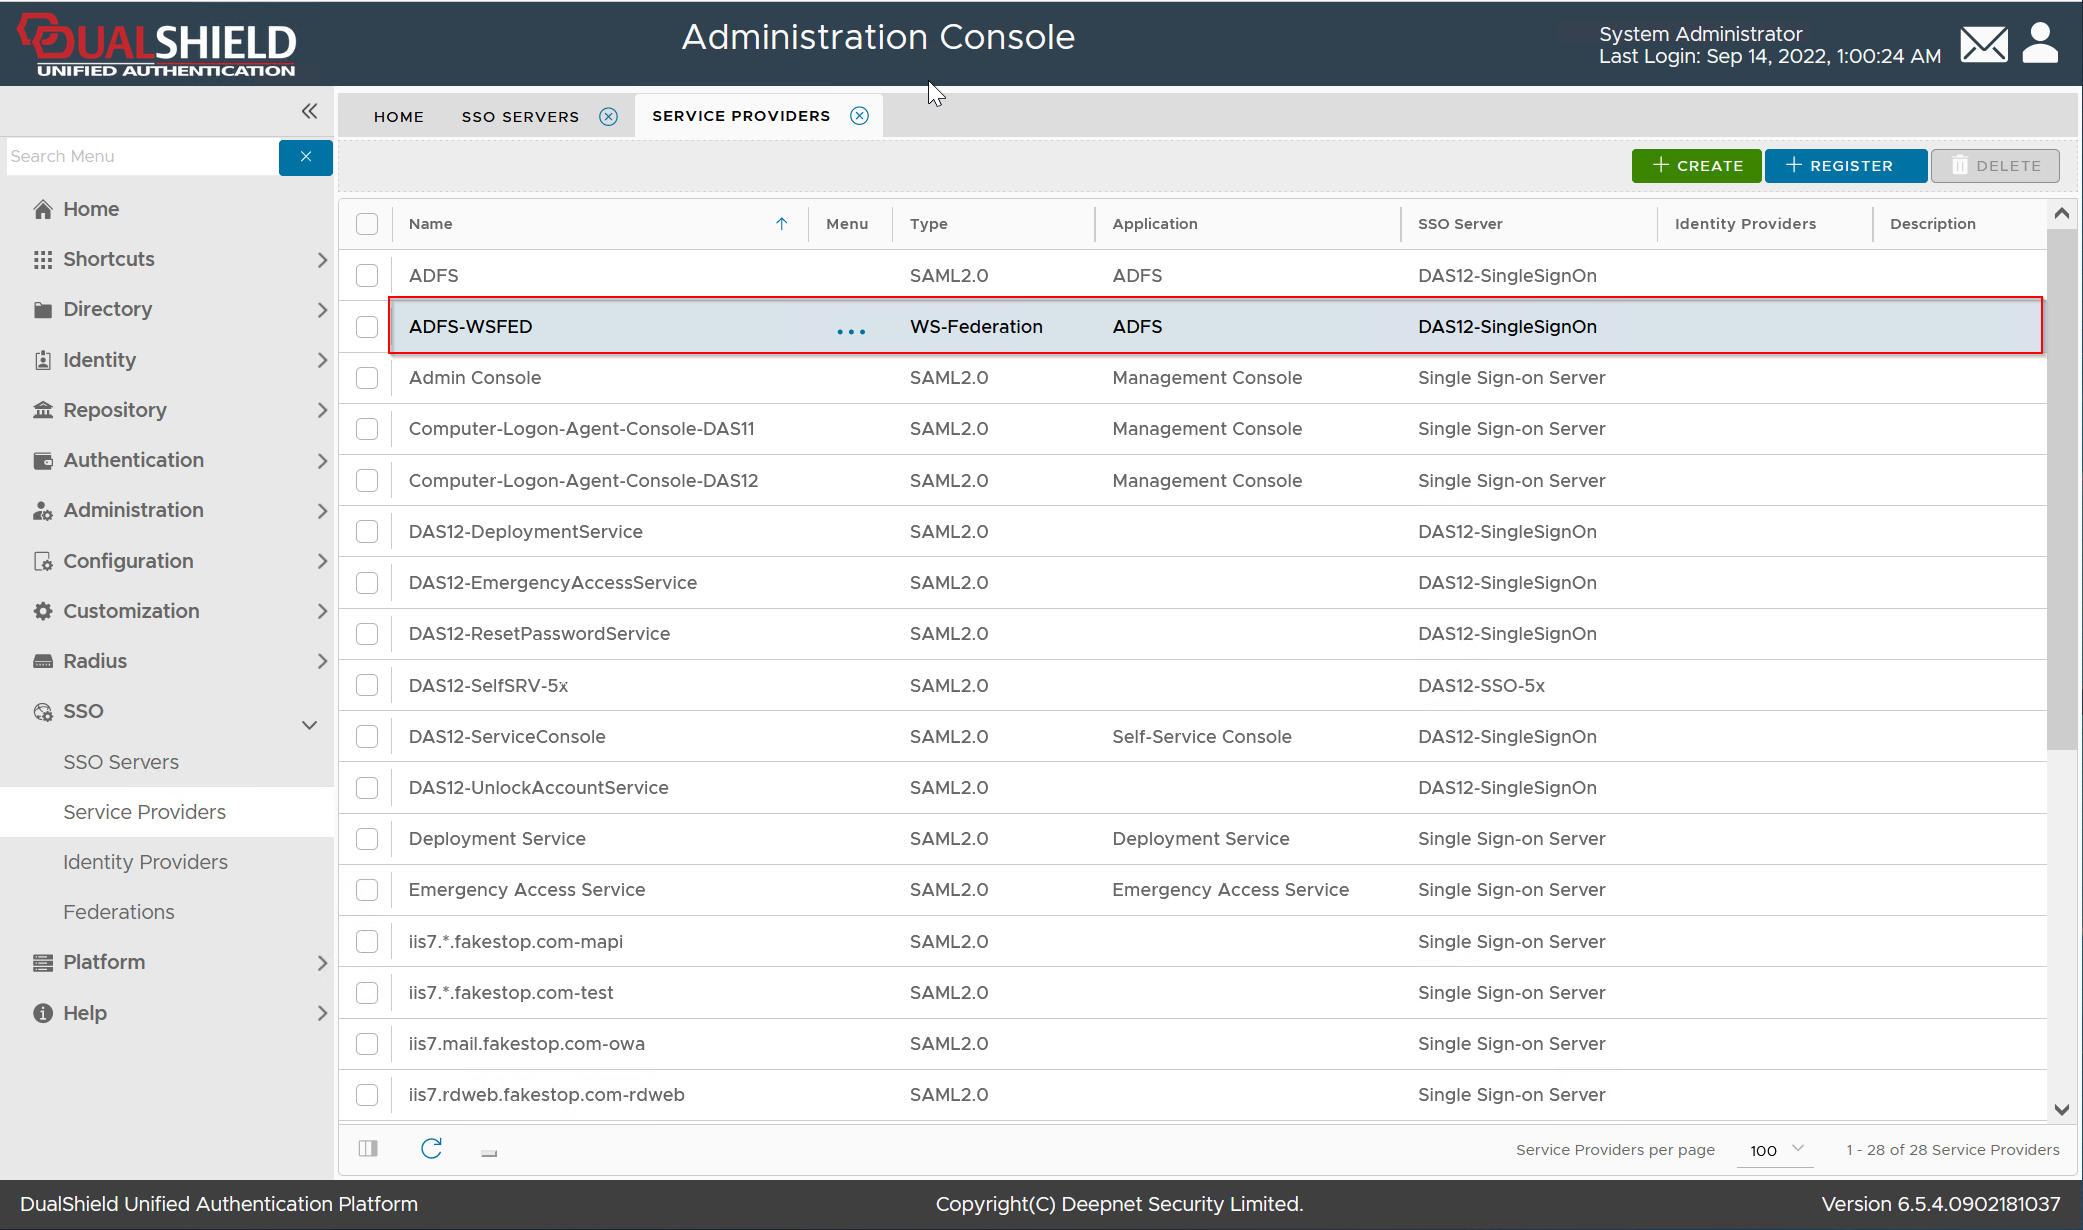2083x1230 pixels.
Task: Collapse the sidebar with double-chevron icon
Action: [309, 111]
